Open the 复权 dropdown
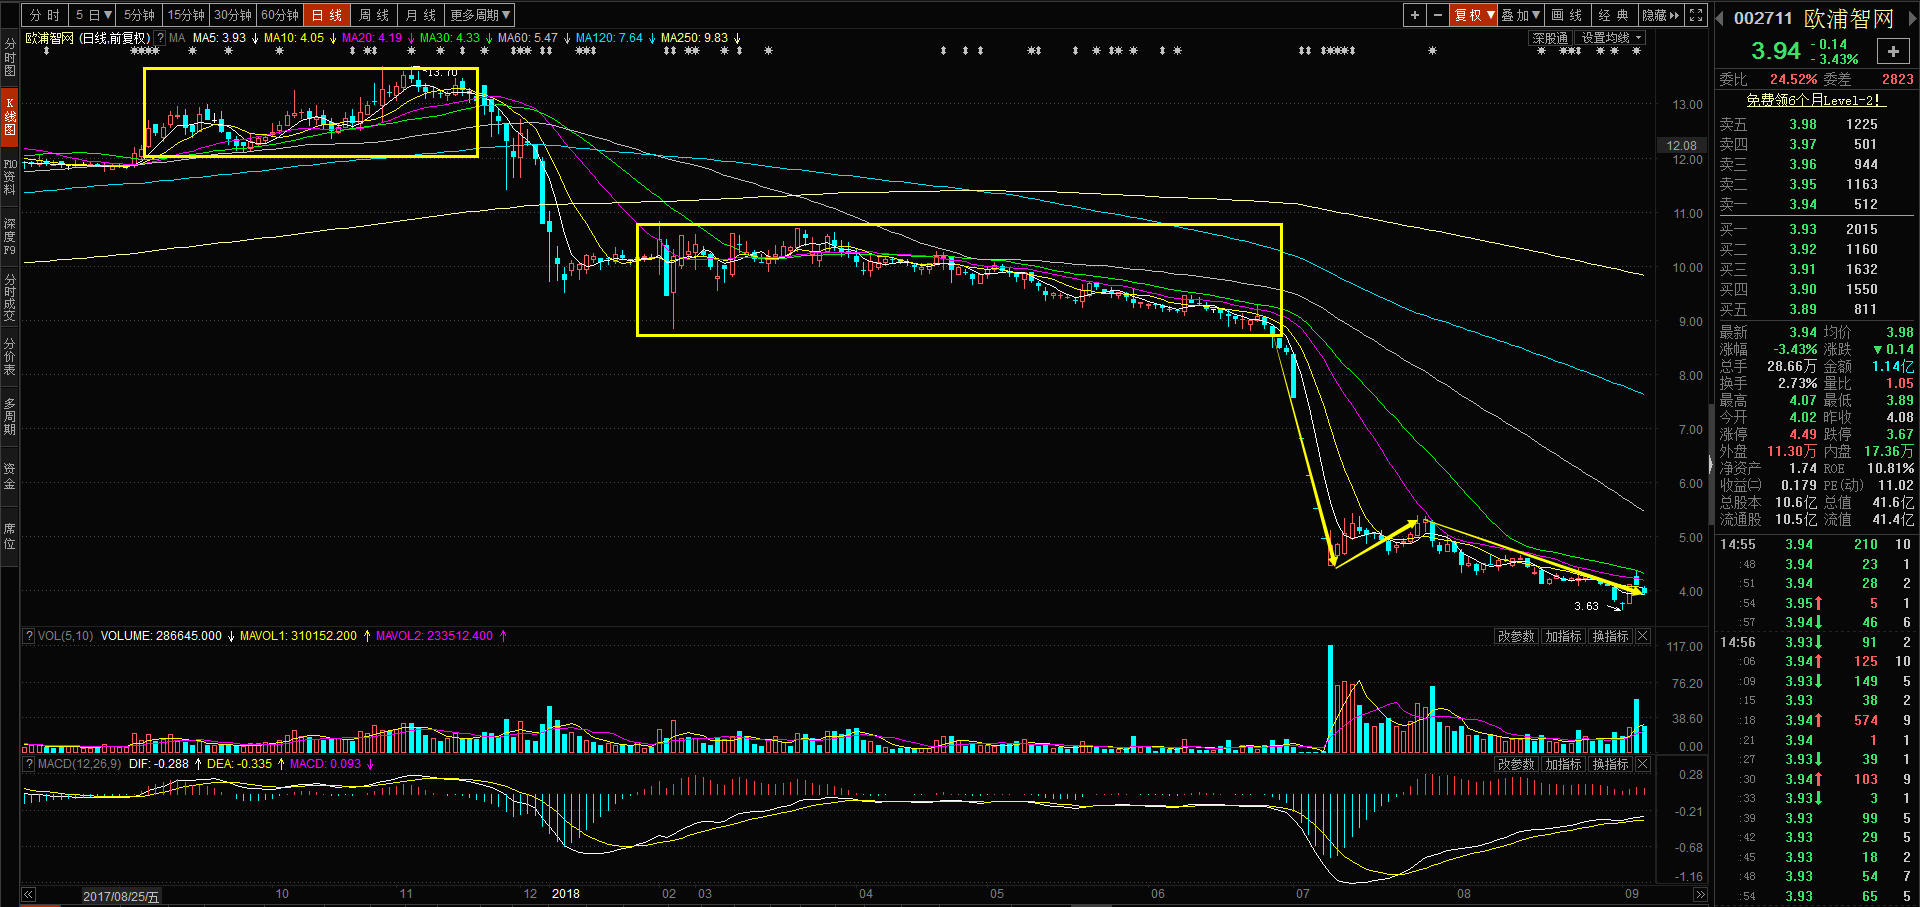 (x=1474, y=15)
